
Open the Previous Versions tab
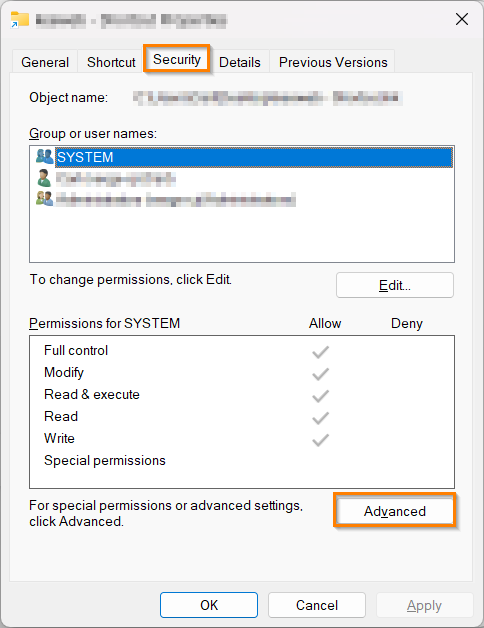[333, 62]
